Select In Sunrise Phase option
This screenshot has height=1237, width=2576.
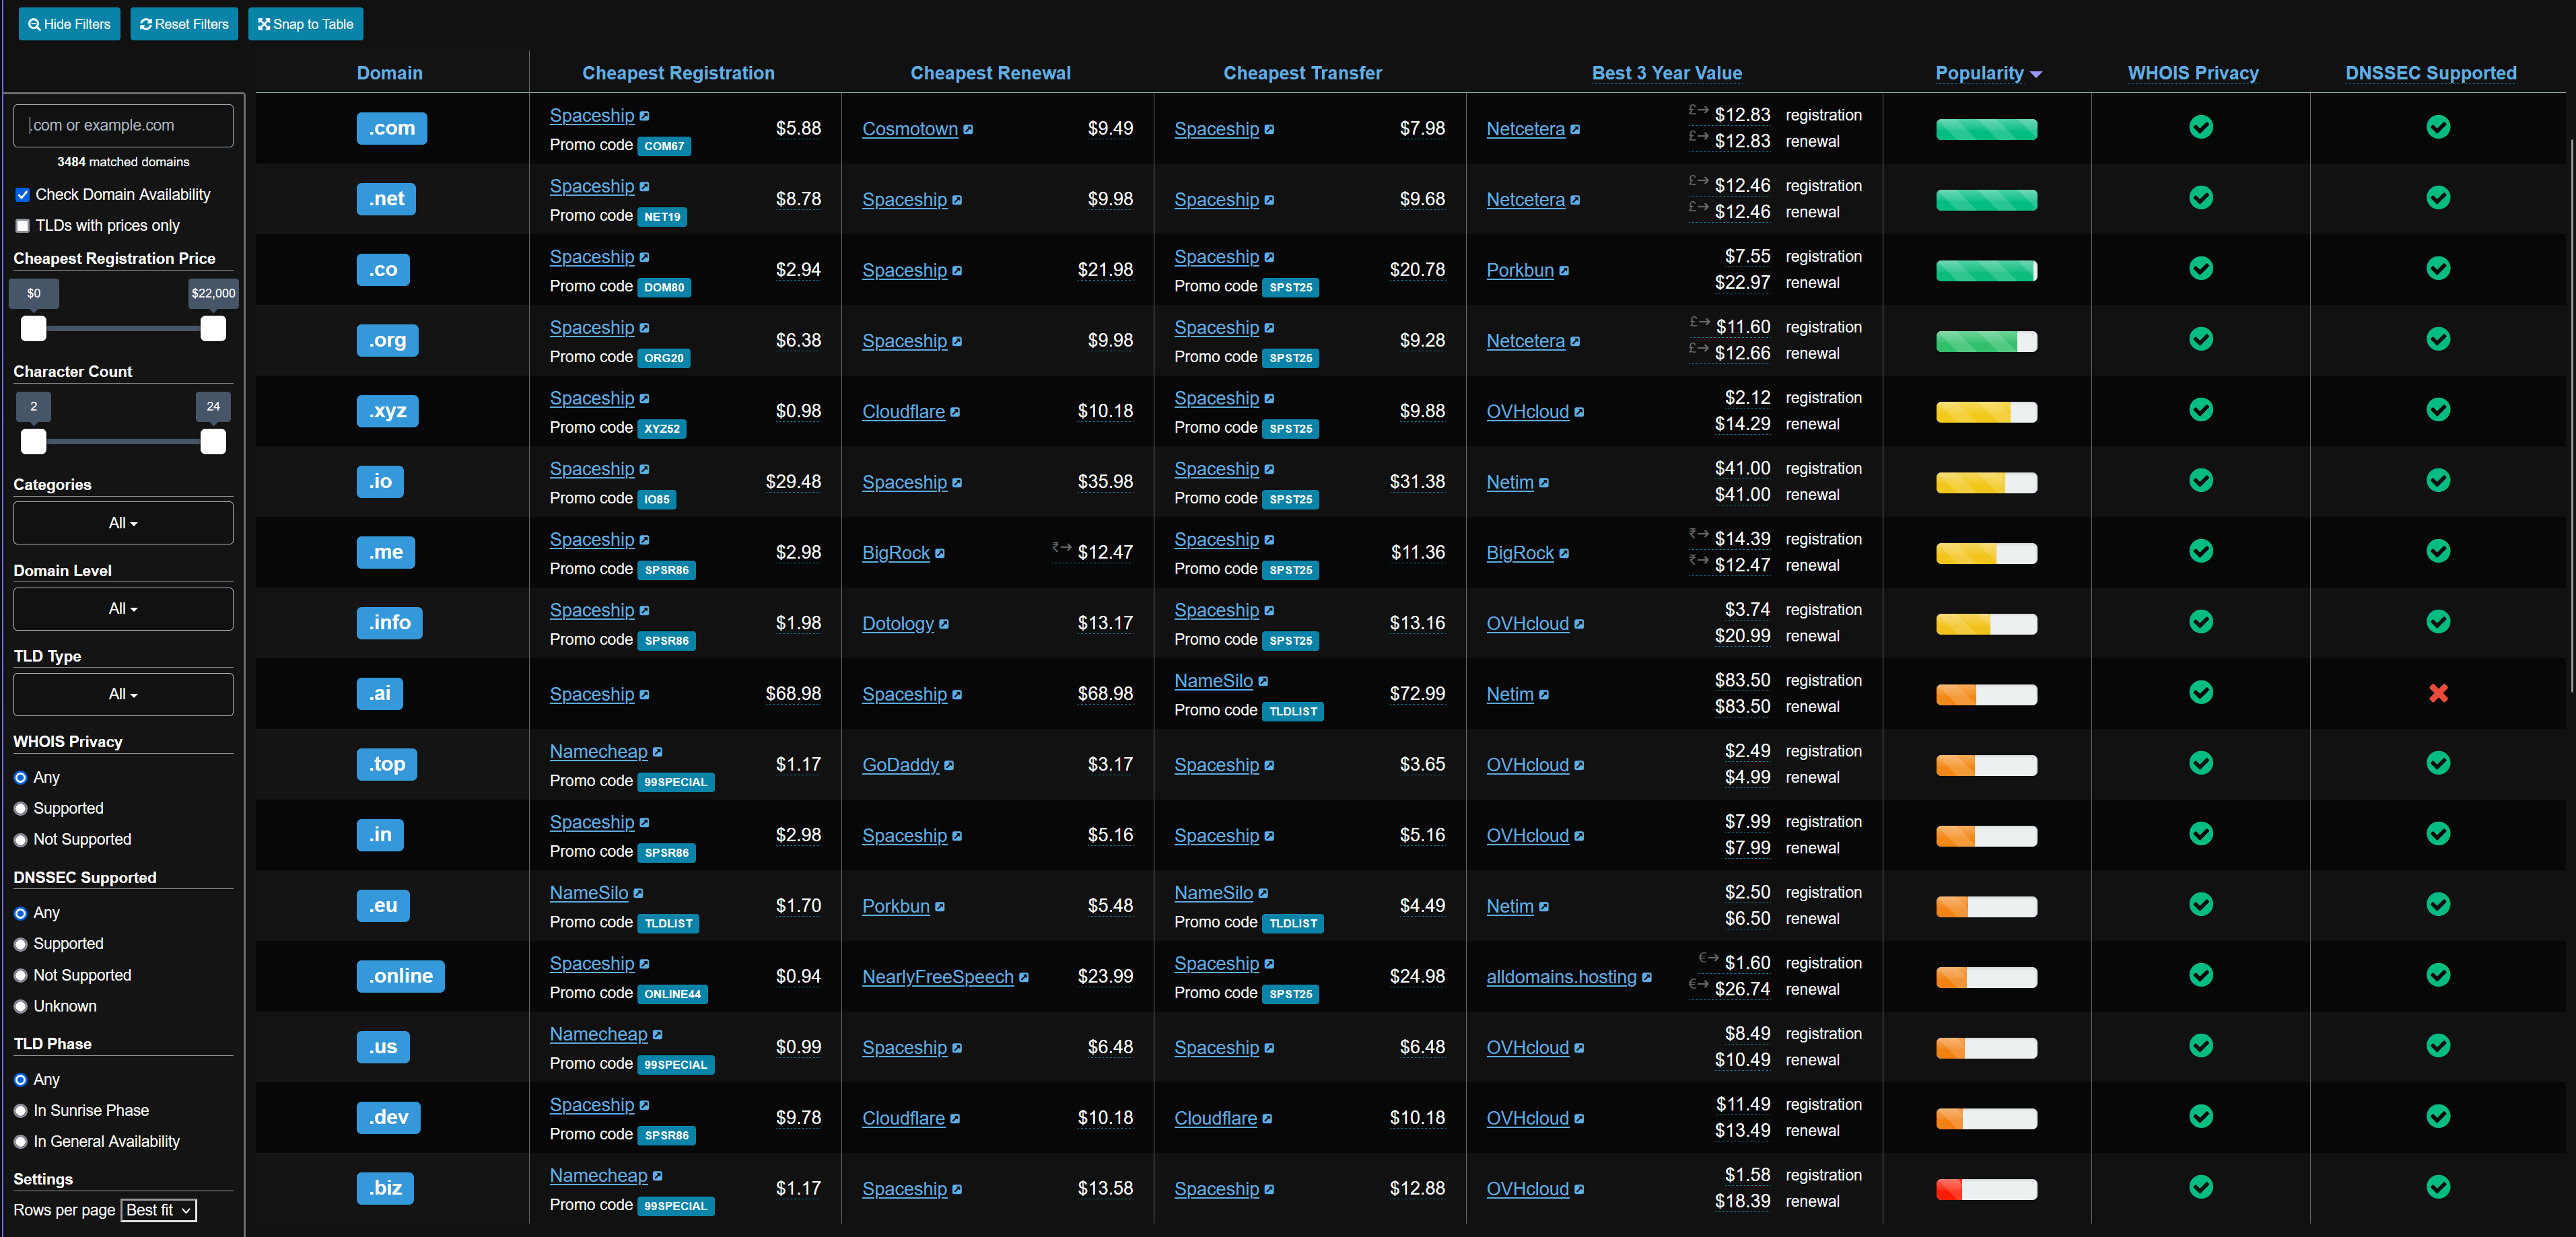pos(20,1111)
